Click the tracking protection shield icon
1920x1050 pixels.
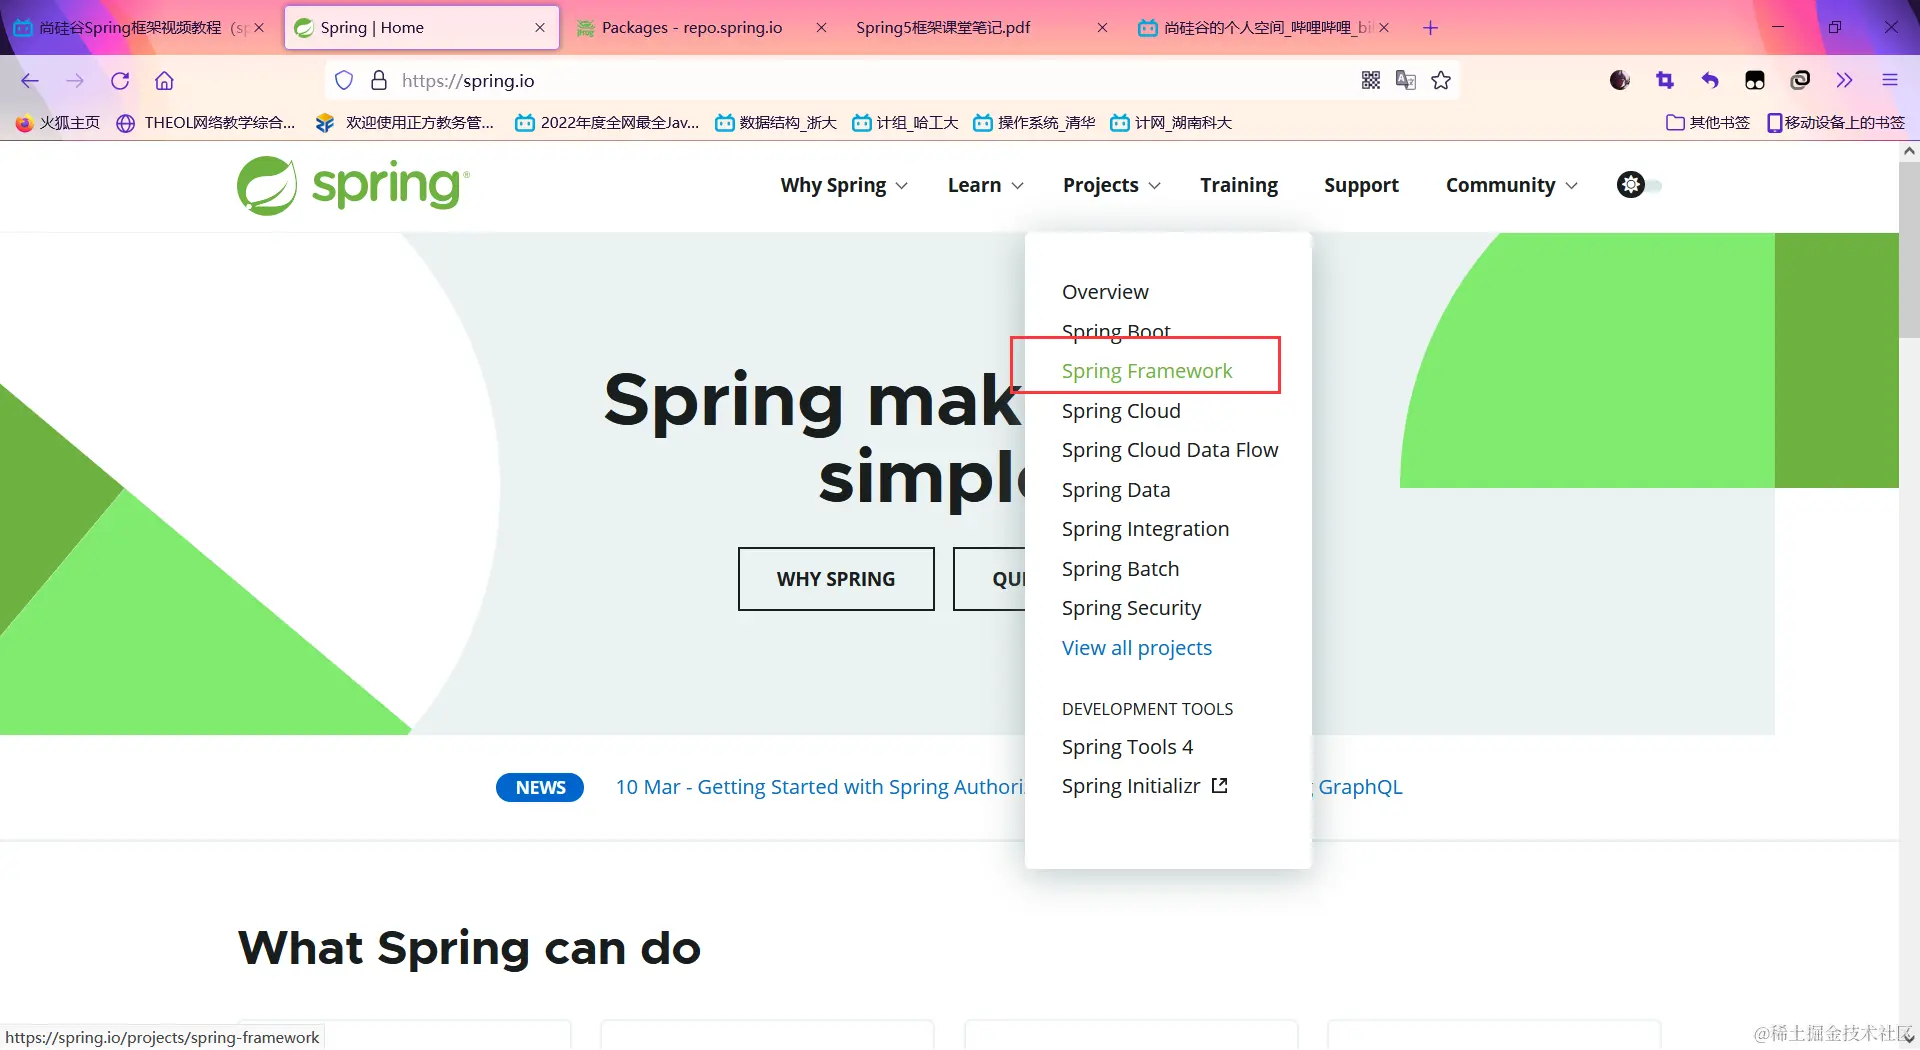click(x=344, y=81)
